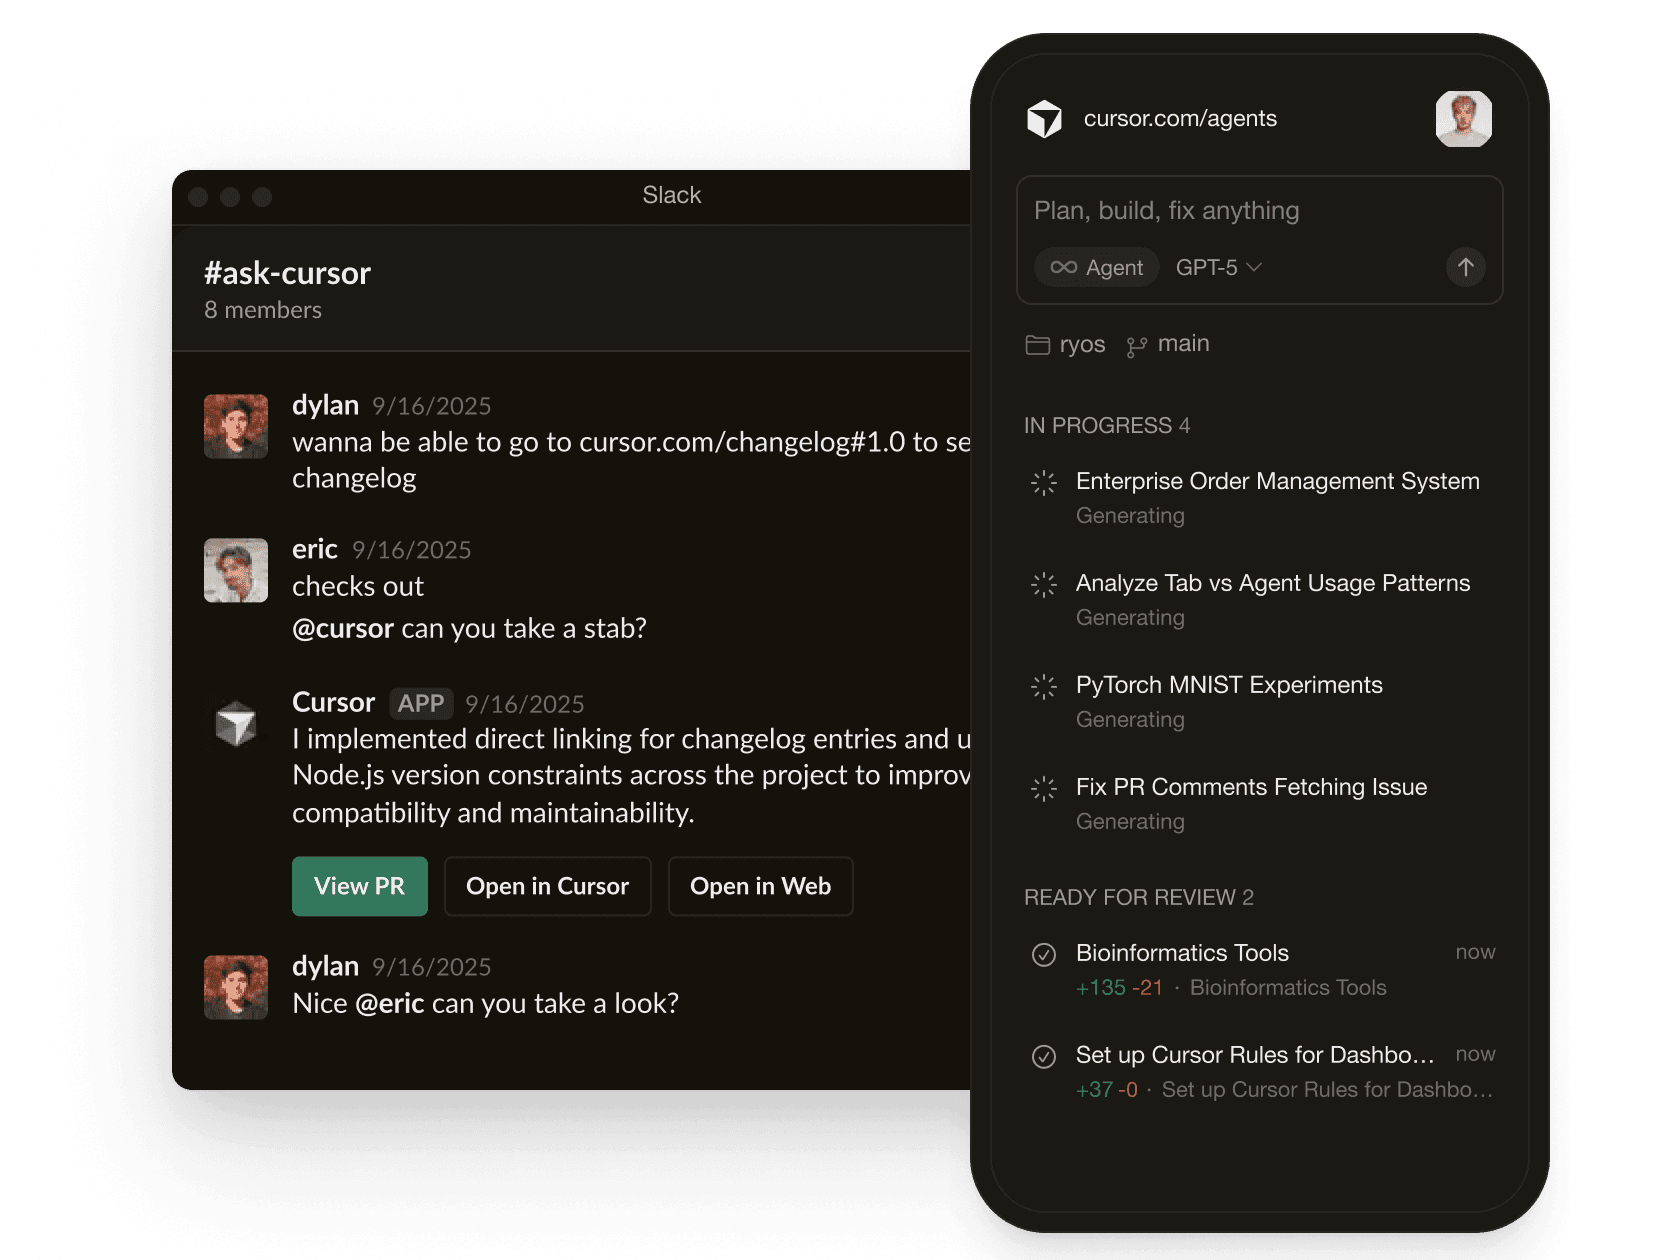The height and width of the screenshot is (1260, 1680).
Task: Click the +37 -0 diff stats
Action: click(1107, 1090)
